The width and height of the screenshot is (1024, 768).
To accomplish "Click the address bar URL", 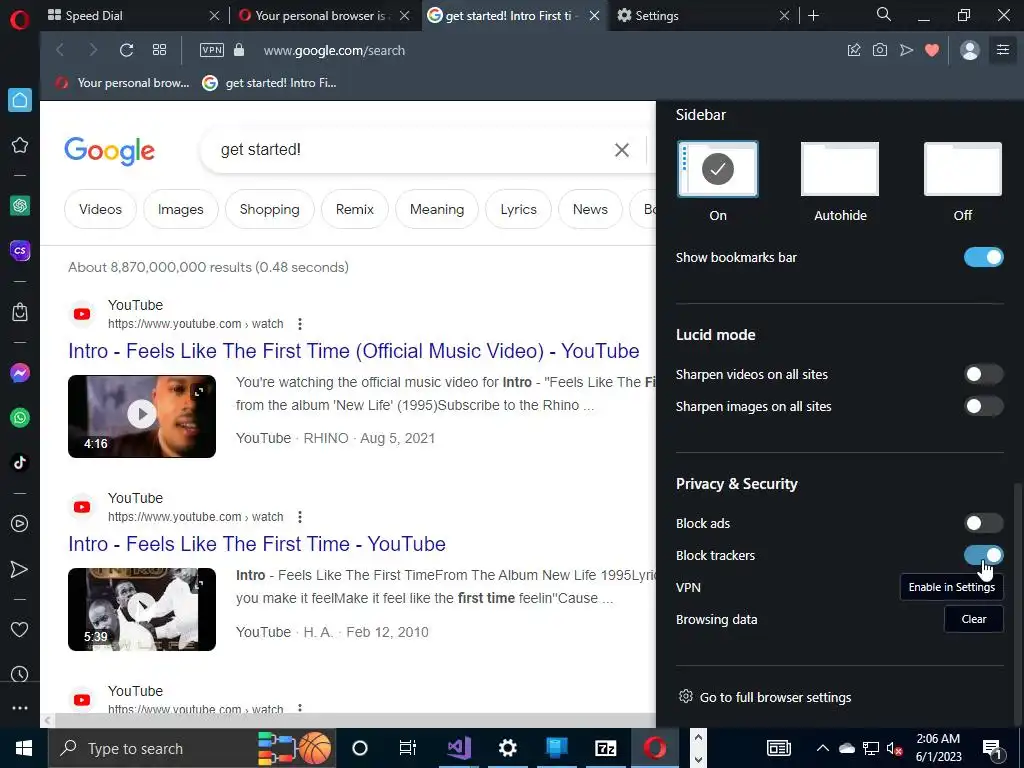I will pos(334,50).
